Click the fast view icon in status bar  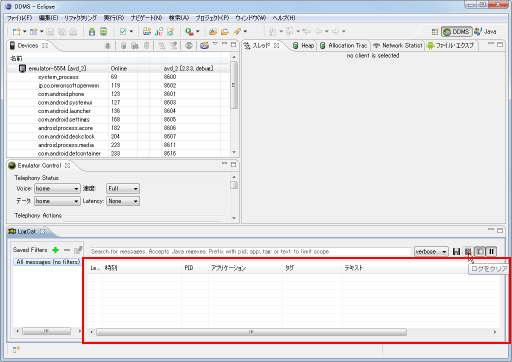tap(16, 350)
